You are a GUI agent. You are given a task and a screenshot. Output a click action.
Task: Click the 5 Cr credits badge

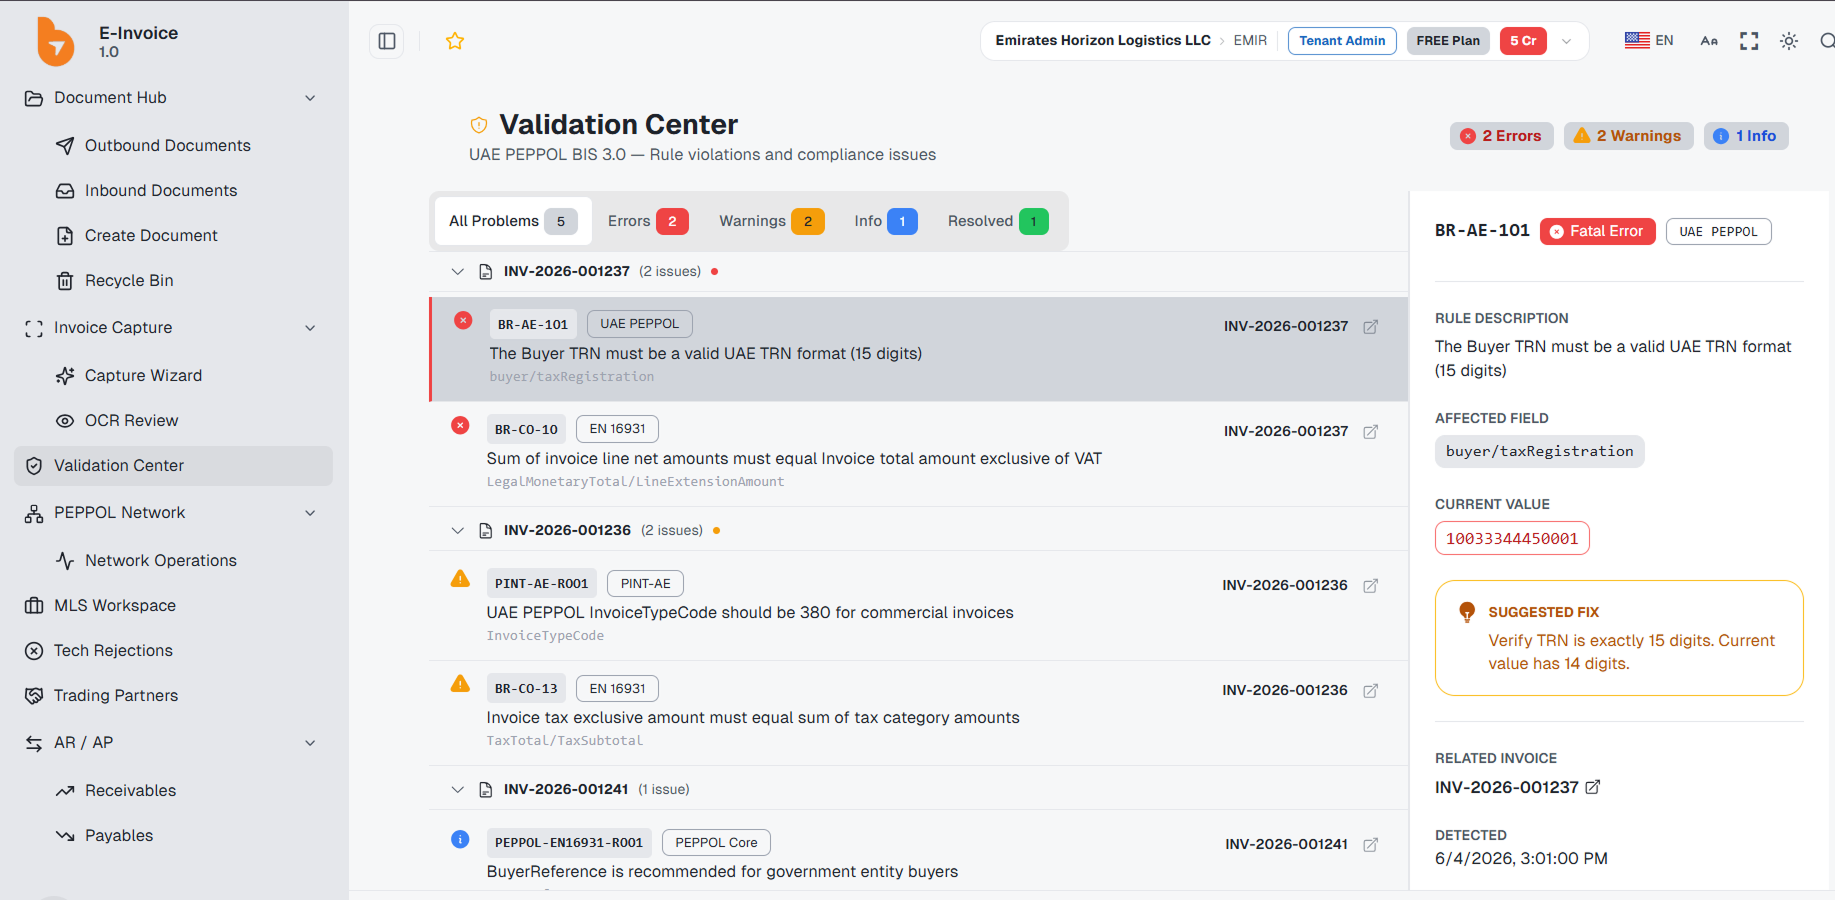pos(1523,41)
